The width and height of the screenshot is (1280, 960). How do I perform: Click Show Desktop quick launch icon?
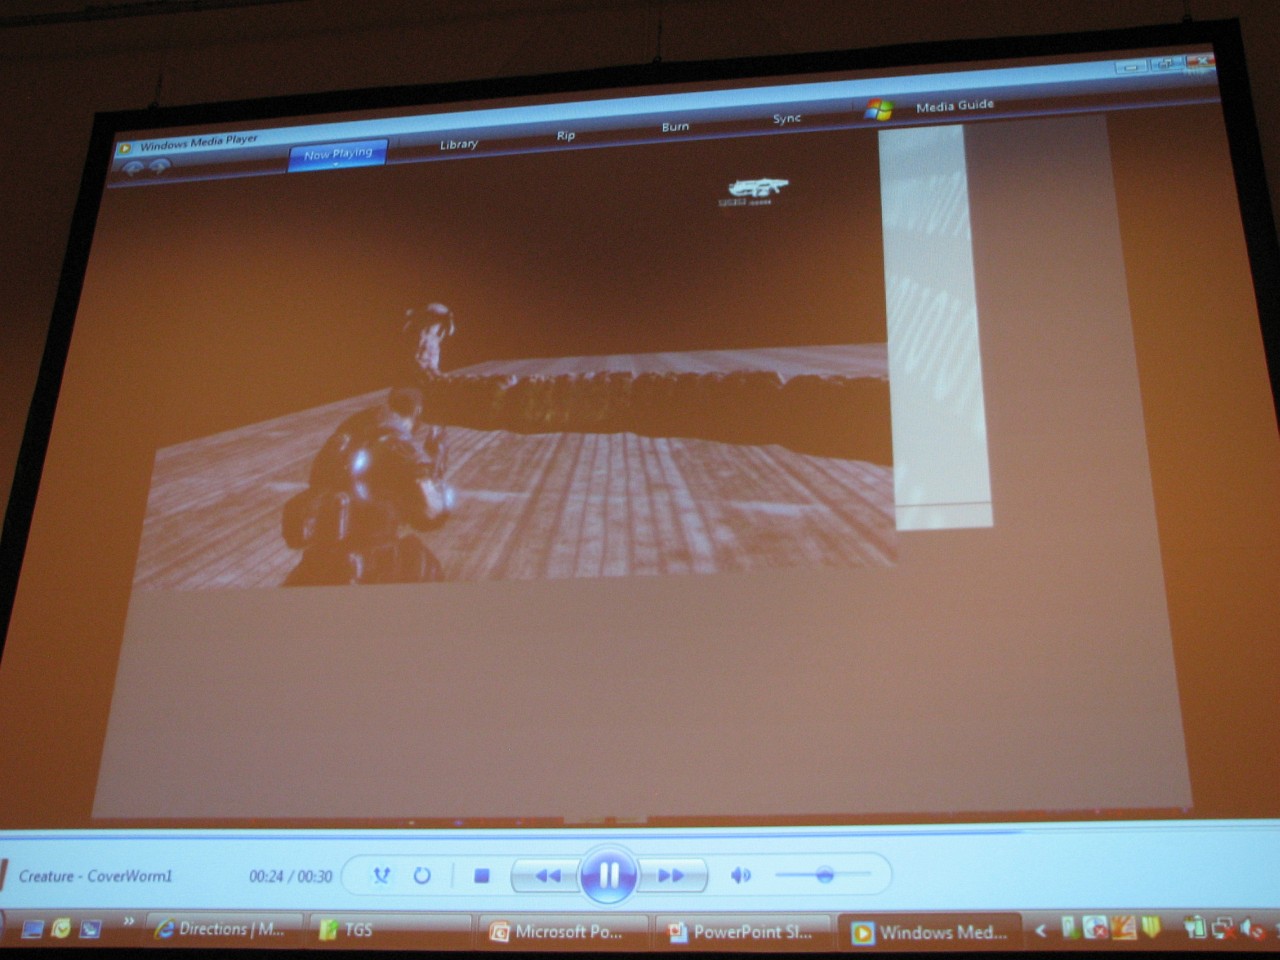tap(32, 929)
